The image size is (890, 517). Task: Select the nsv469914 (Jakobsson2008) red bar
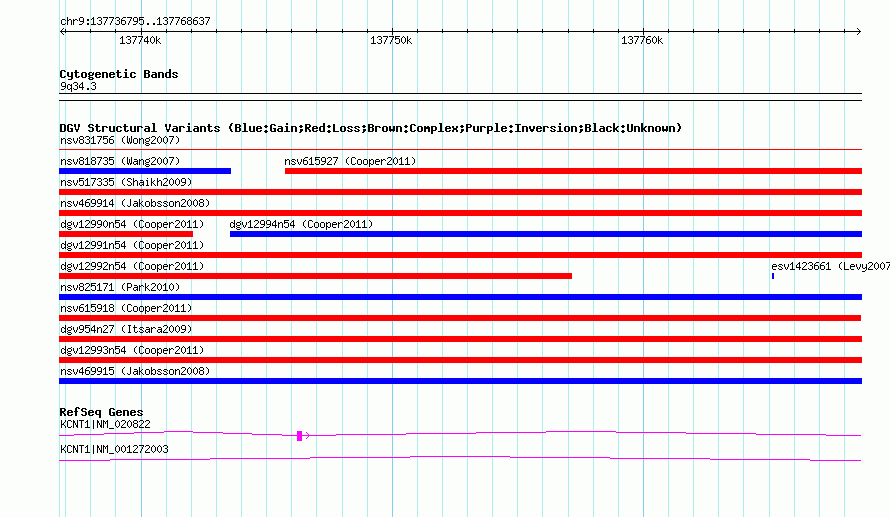(460, 213)
